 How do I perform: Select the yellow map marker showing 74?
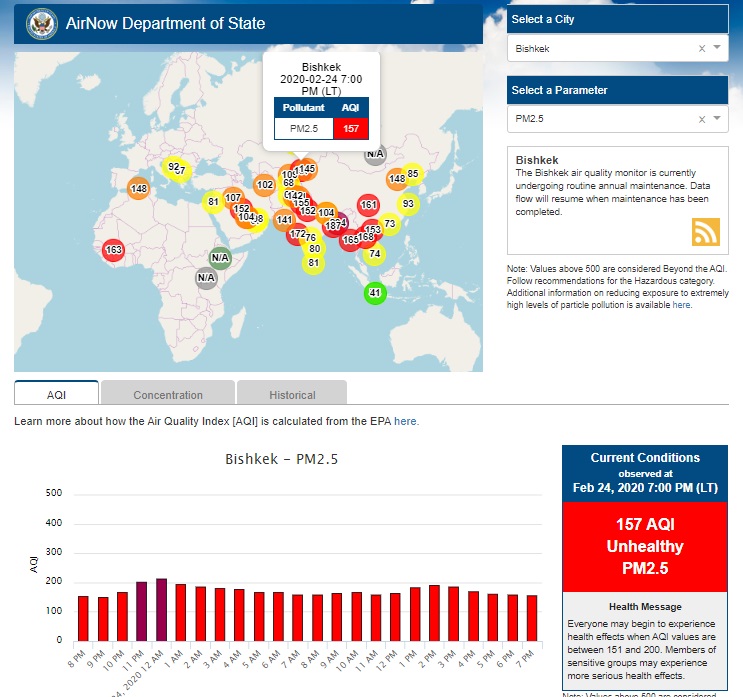click(x=374, y=254)
